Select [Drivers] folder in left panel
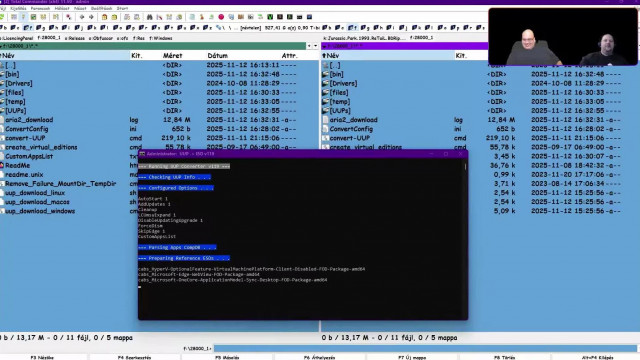640x360 pixels. pos(19,83)
